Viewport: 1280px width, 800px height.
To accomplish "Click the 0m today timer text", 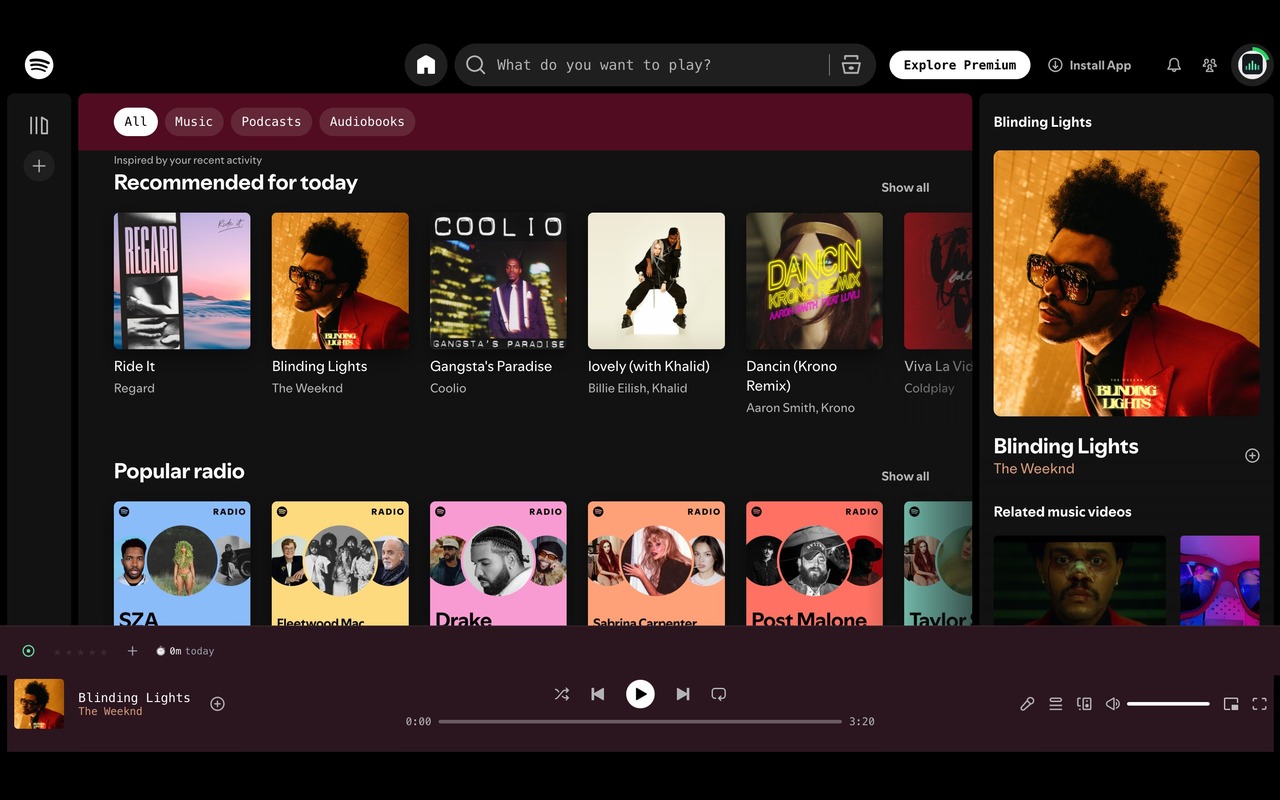I will (x=185, y=651).
